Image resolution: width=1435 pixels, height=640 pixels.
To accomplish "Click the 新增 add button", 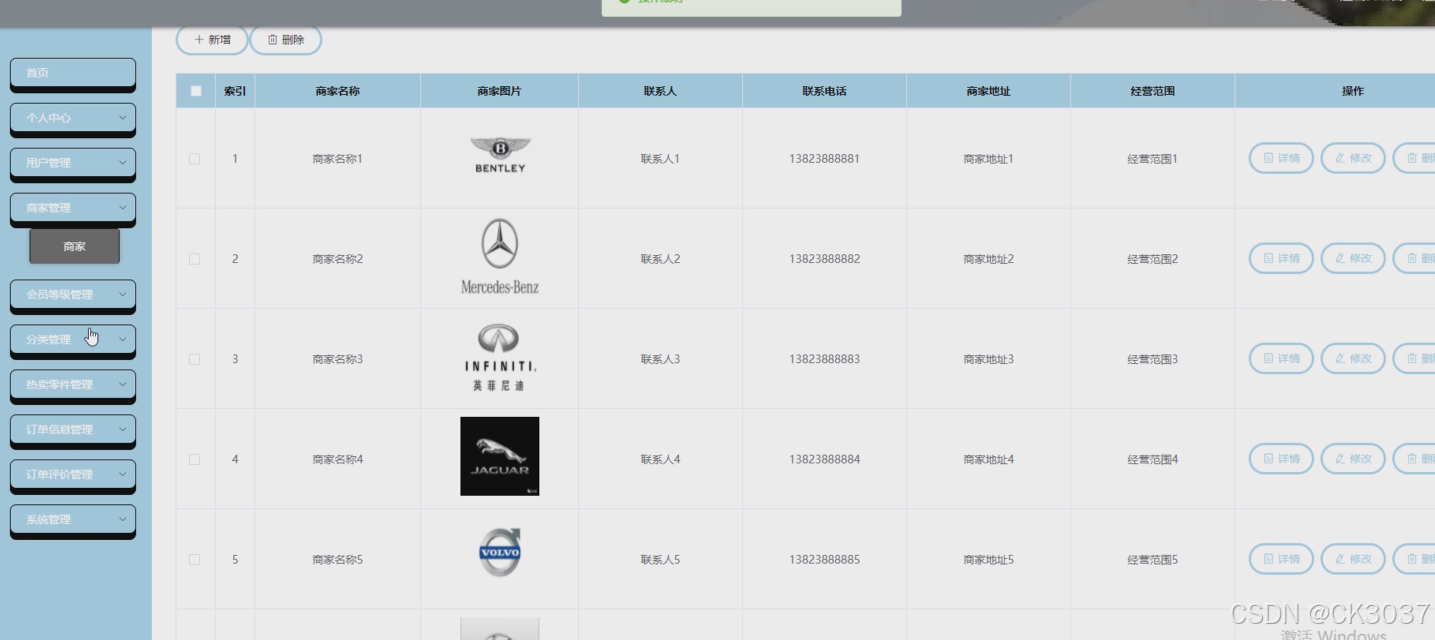I will tap(212, 40).
